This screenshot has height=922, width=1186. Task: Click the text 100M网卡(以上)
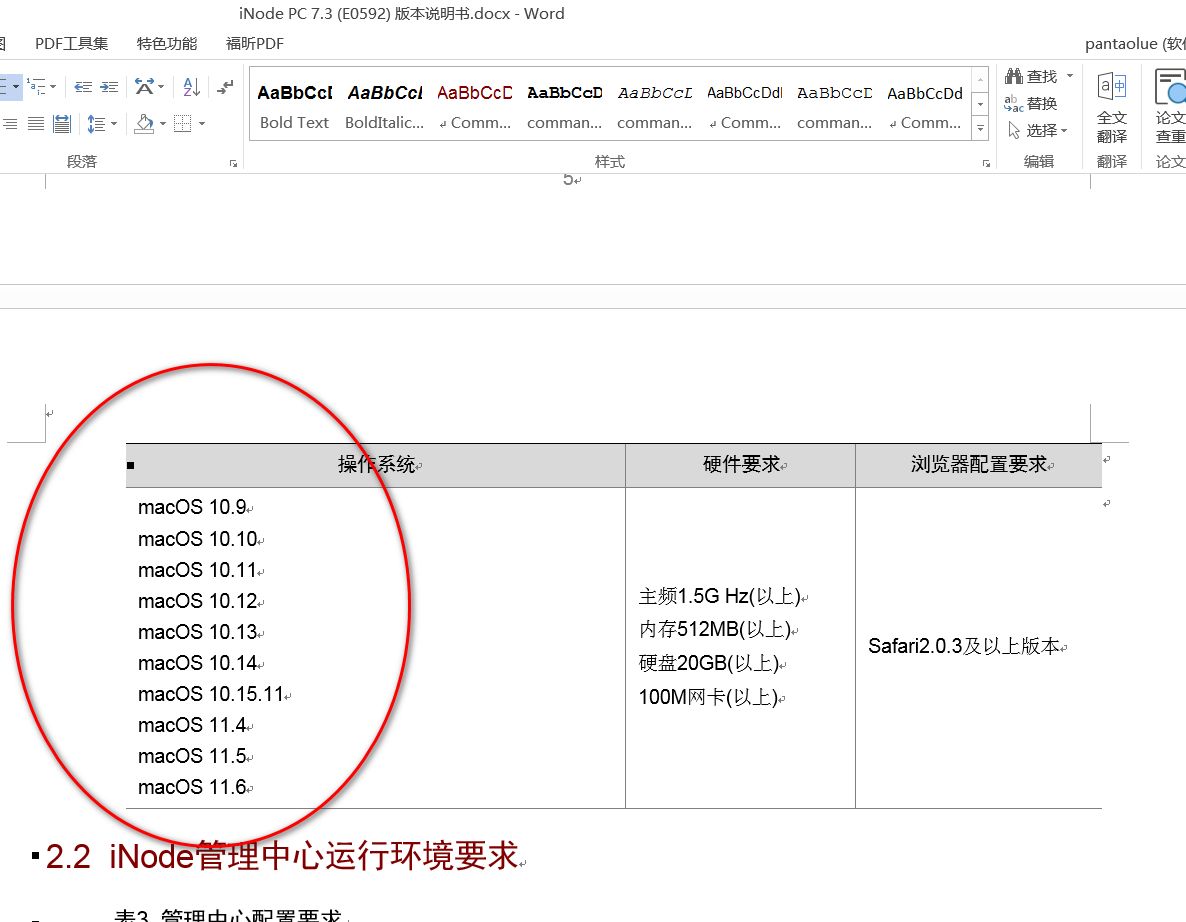click(x=708, y=697)
